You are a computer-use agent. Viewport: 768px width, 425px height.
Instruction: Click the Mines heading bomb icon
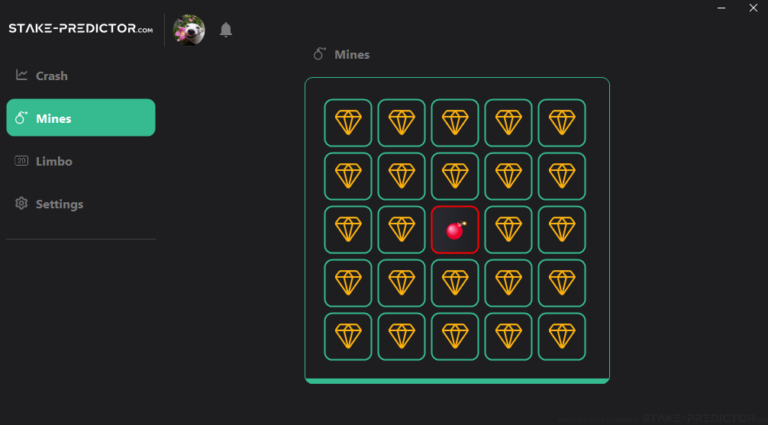(x=320, y=54)
